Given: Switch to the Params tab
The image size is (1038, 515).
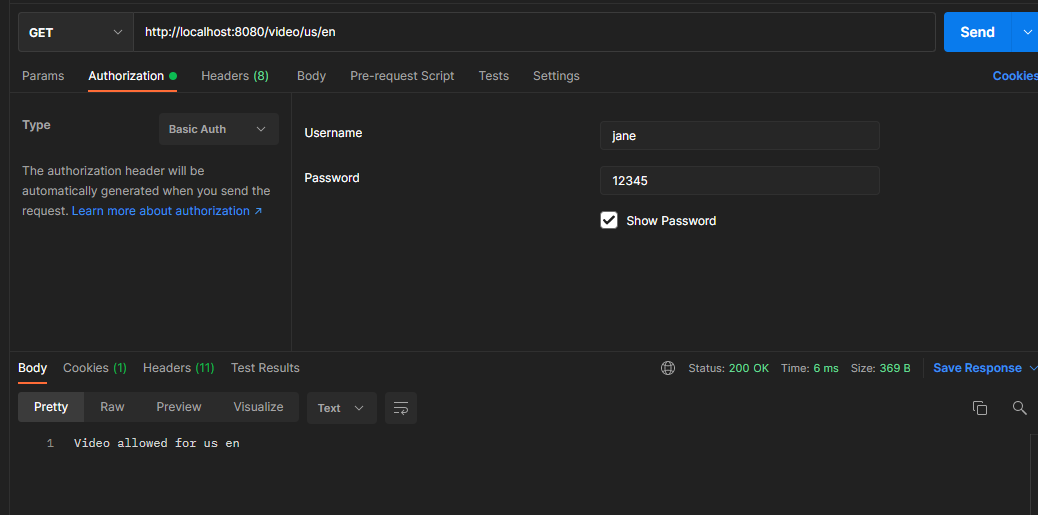Looking at the screenshot, I should point(43,76).
